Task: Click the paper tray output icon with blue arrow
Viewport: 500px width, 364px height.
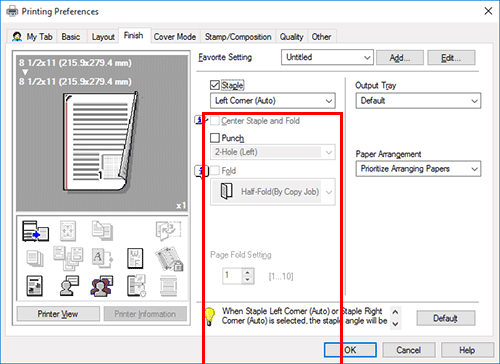Action: (x=35, y=231)
